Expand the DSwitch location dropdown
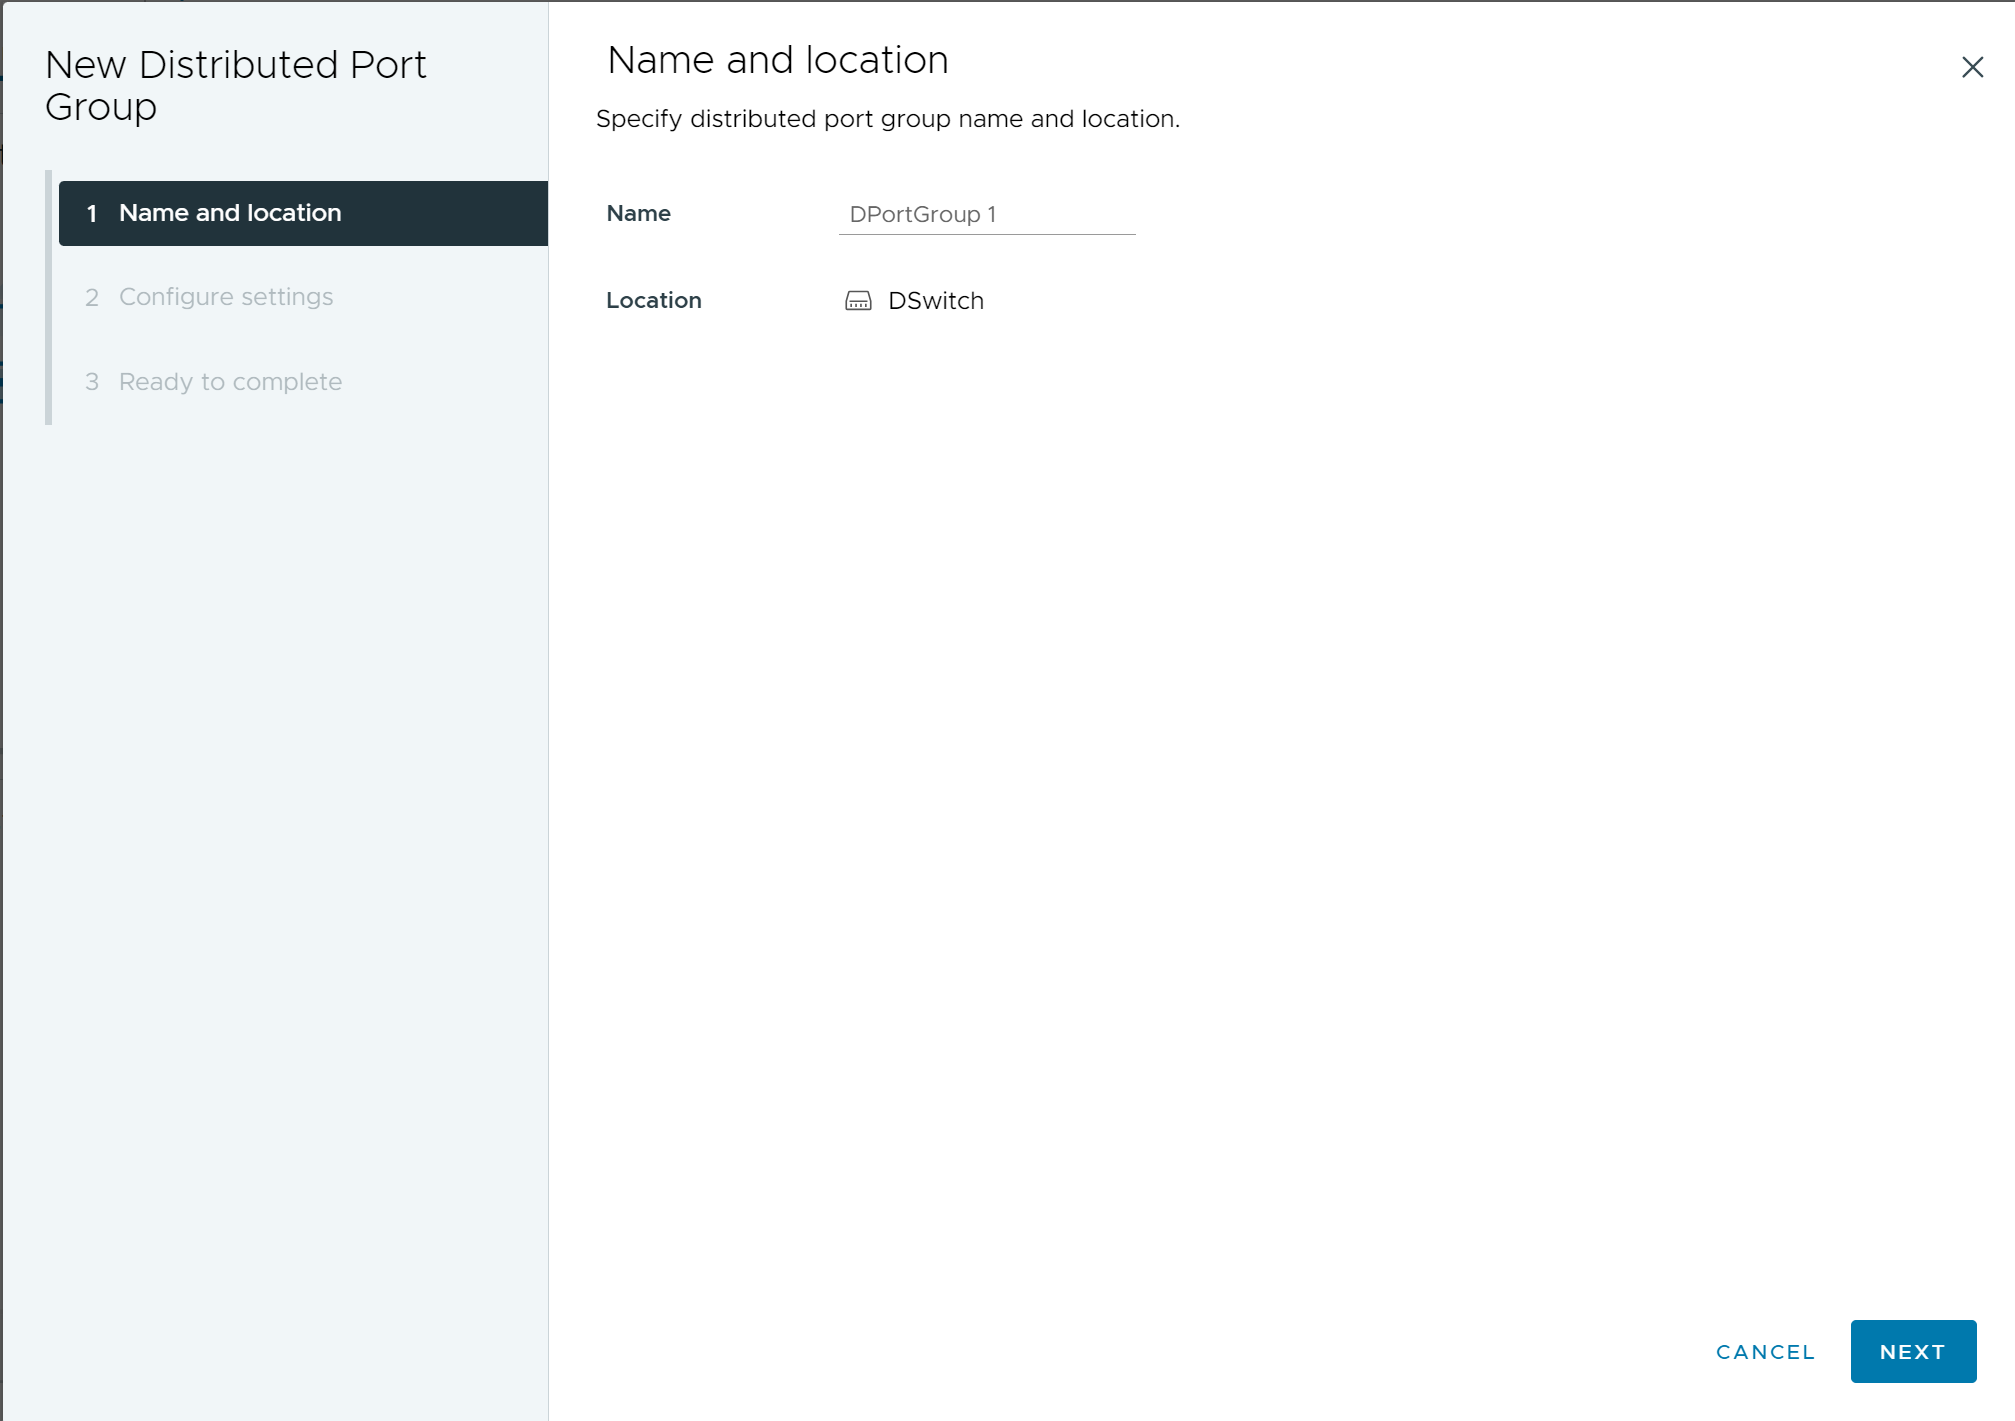 coord(935,300)
